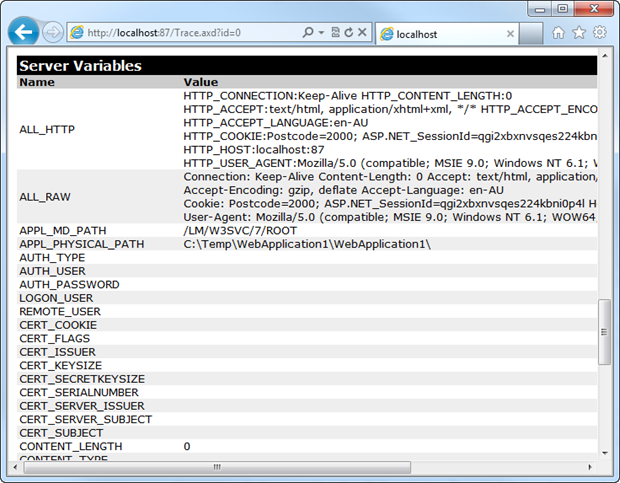620x483 pixels.
Task: Refresh the page with the reload icon
Action: tap(348, 32)
